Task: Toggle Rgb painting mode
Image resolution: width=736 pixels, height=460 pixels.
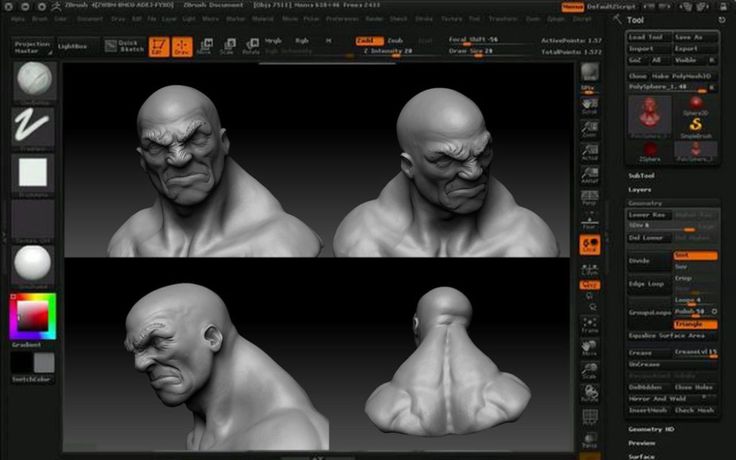Action: point(302,41)
